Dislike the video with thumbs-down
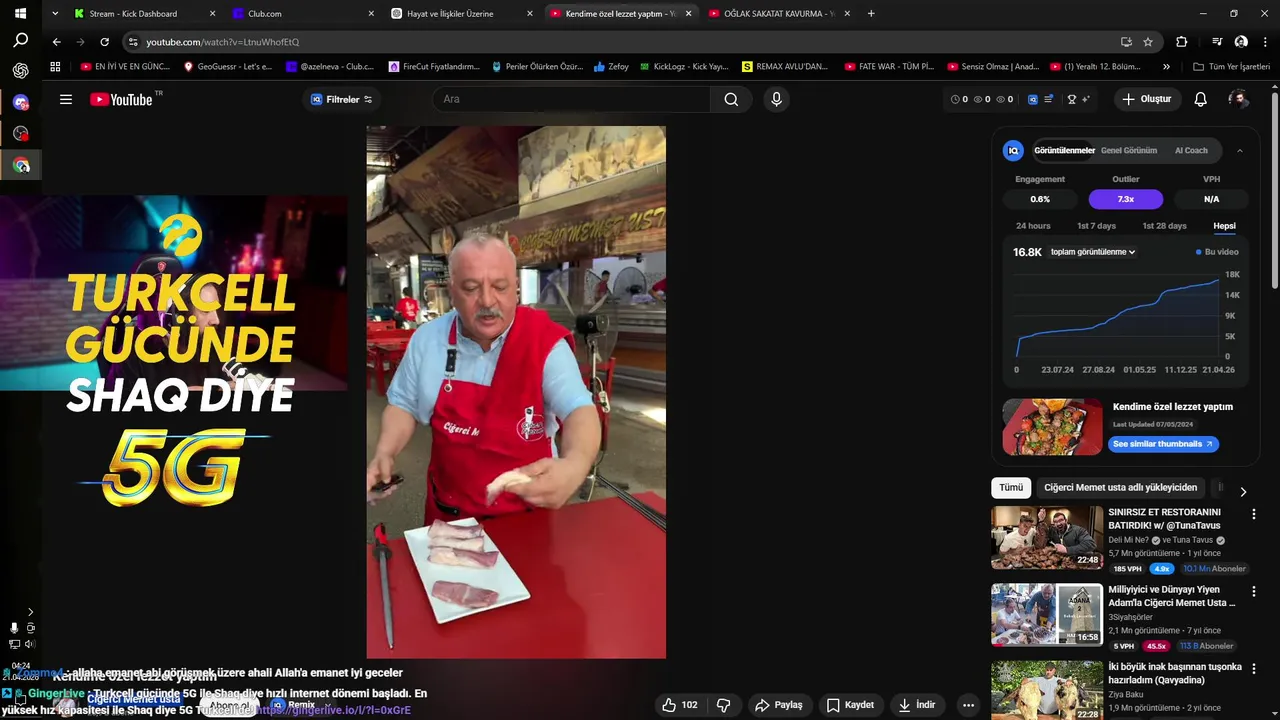 (723, 705)
